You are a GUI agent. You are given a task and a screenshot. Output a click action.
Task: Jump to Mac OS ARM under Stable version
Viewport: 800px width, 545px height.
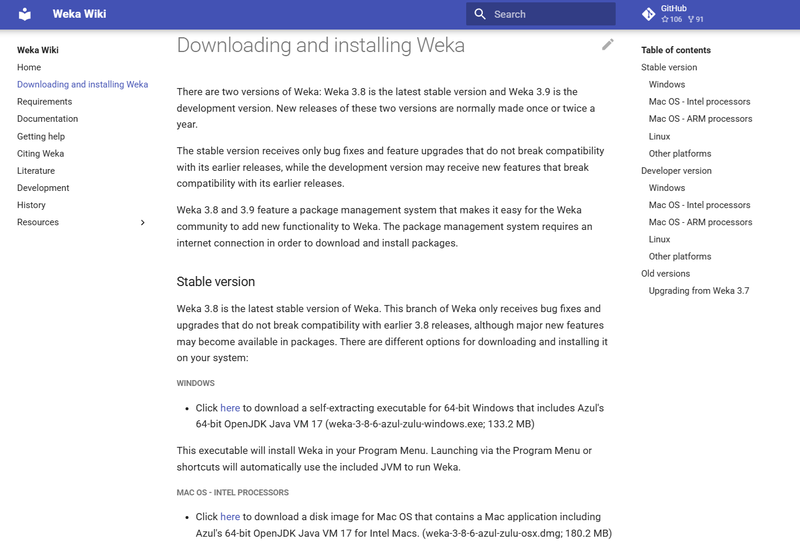(x=701, y=119)
